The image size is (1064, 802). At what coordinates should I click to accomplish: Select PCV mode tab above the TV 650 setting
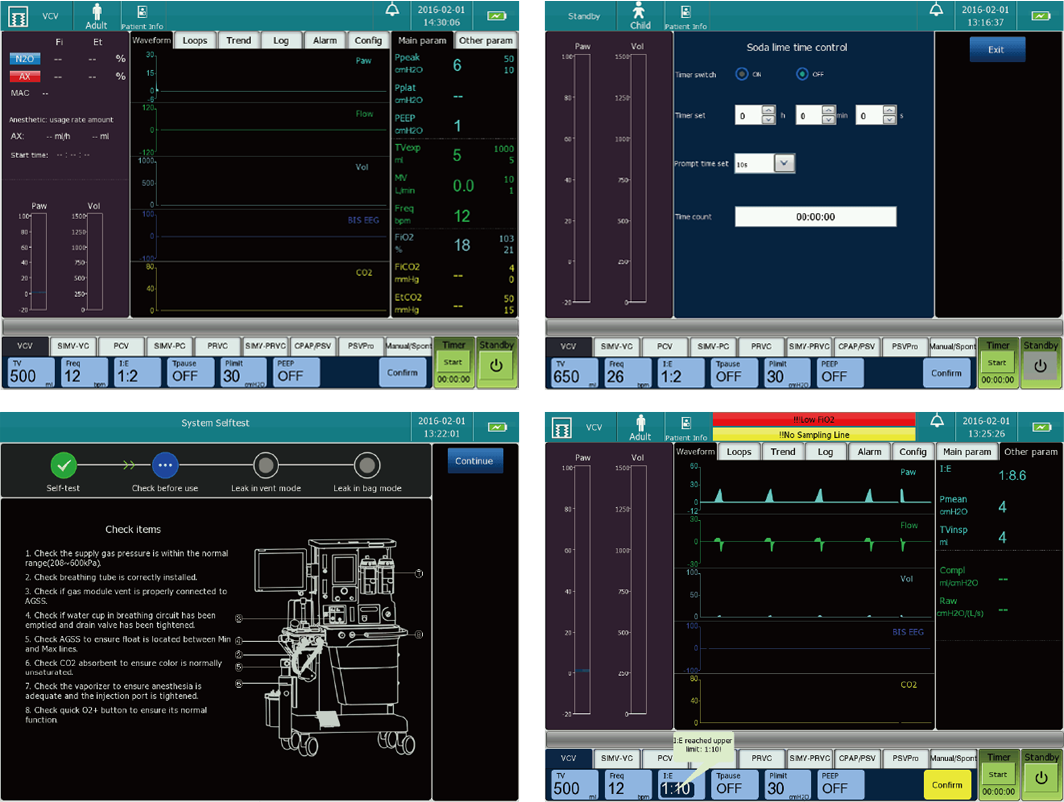664,346
